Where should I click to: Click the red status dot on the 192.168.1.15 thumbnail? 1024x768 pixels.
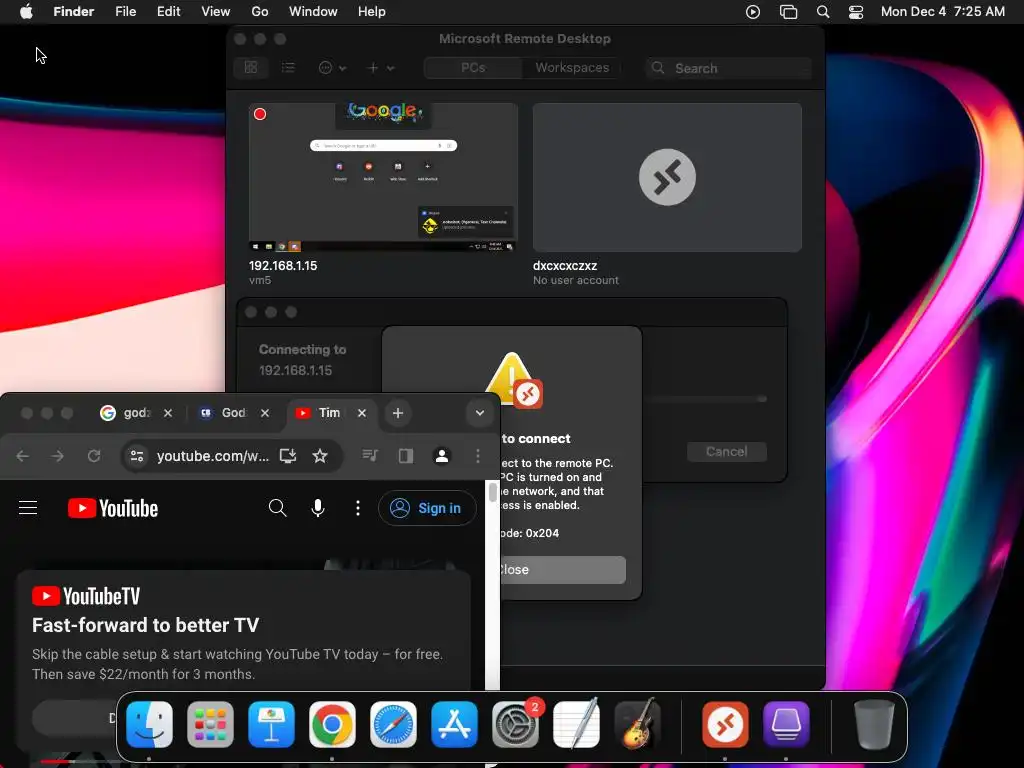click(260, 114)
